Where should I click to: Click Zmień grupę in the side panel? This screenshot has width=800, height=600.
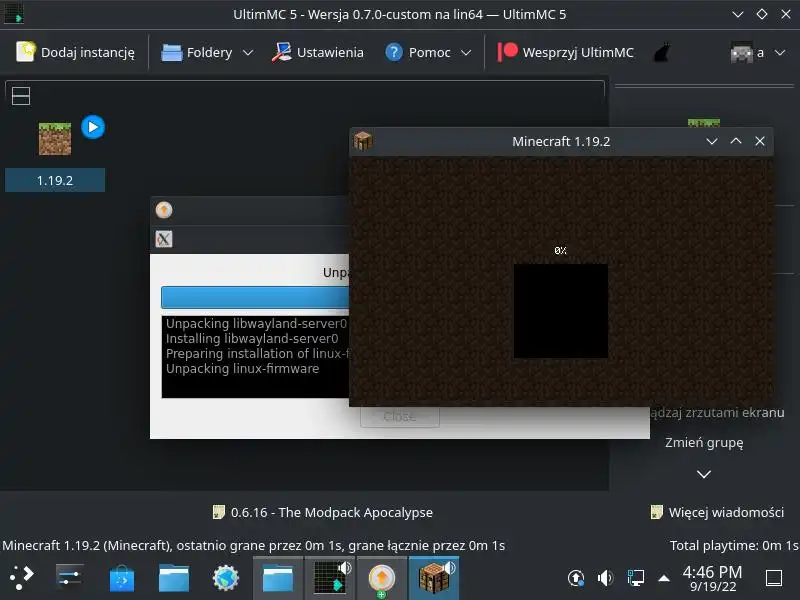click(704, 442)
